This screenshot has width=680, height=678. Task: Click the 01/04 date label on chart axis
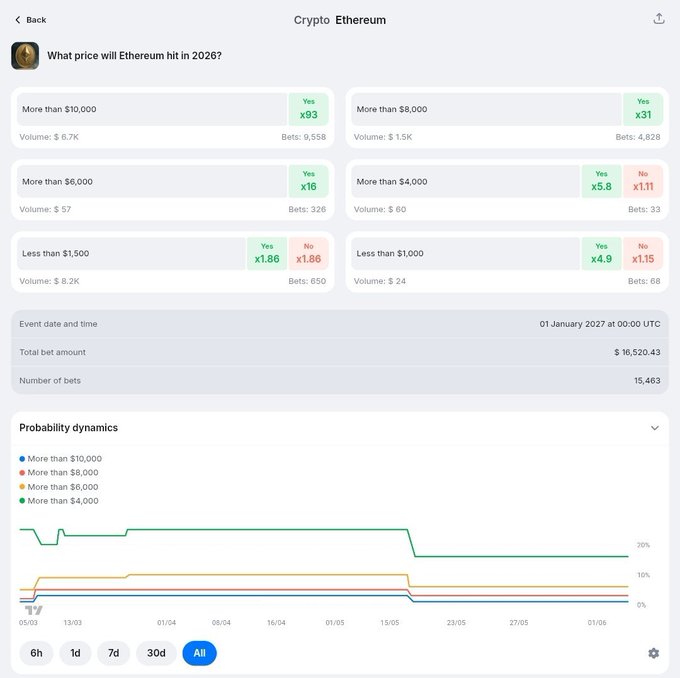pos(167,622)
